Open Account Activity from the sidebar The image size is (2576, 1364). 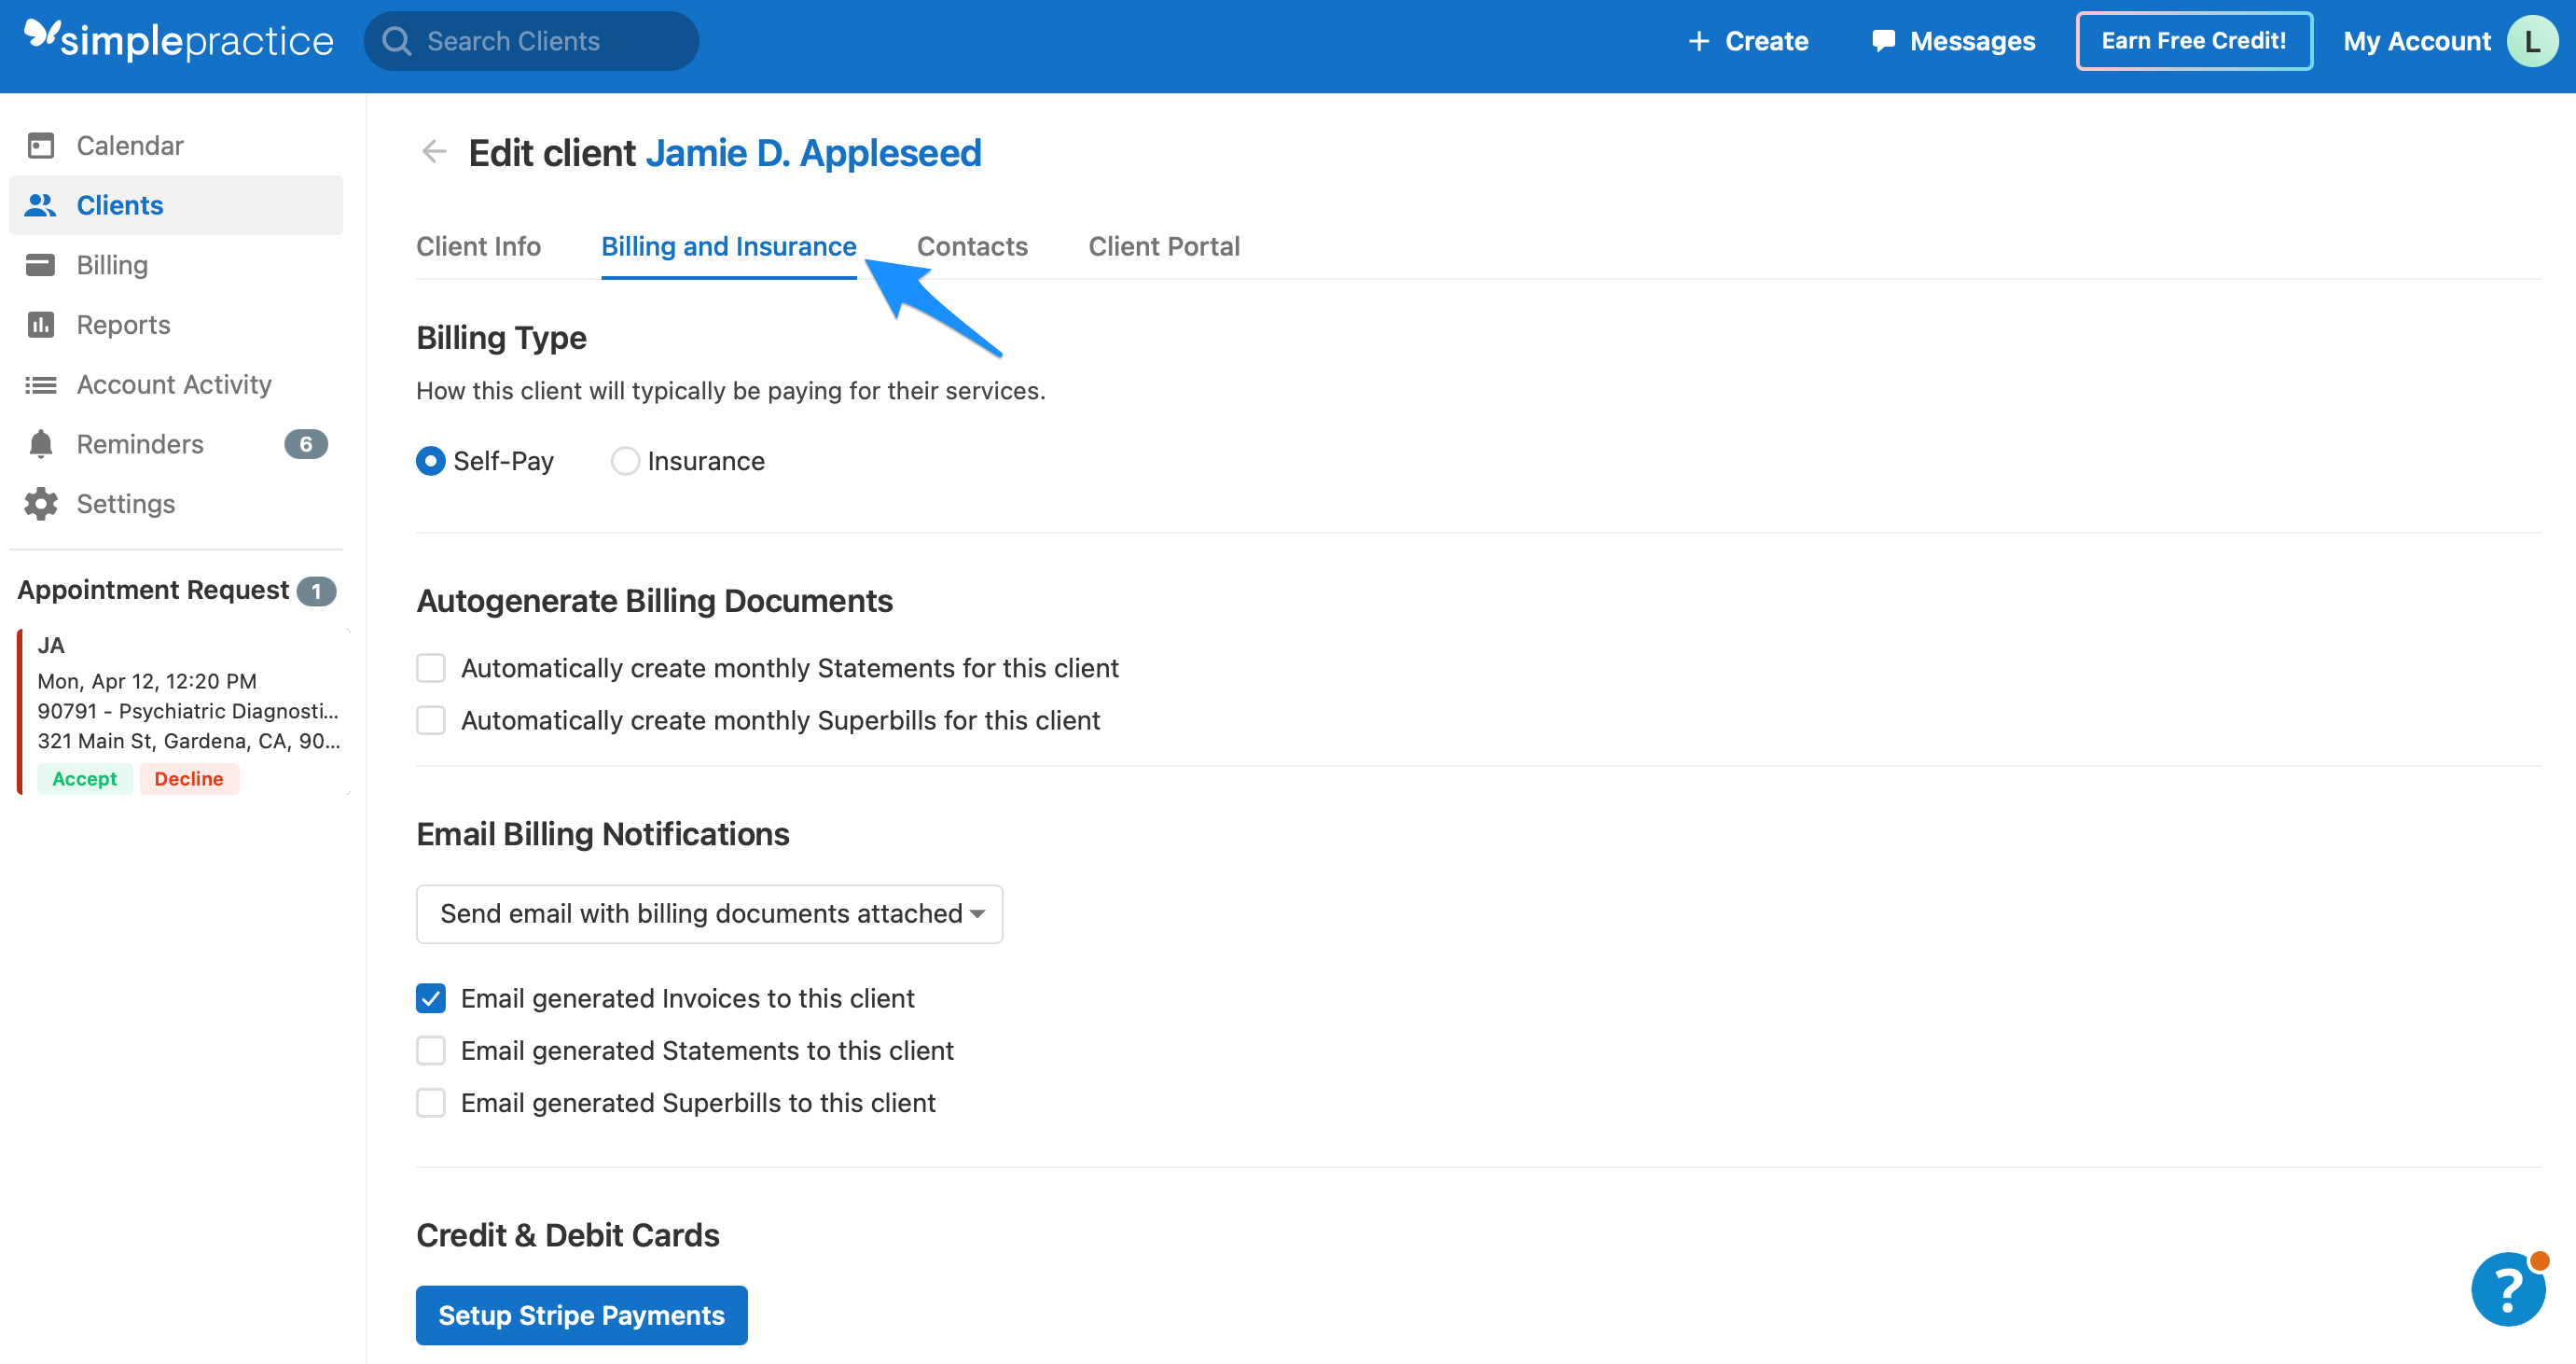(x=174, y=384)
